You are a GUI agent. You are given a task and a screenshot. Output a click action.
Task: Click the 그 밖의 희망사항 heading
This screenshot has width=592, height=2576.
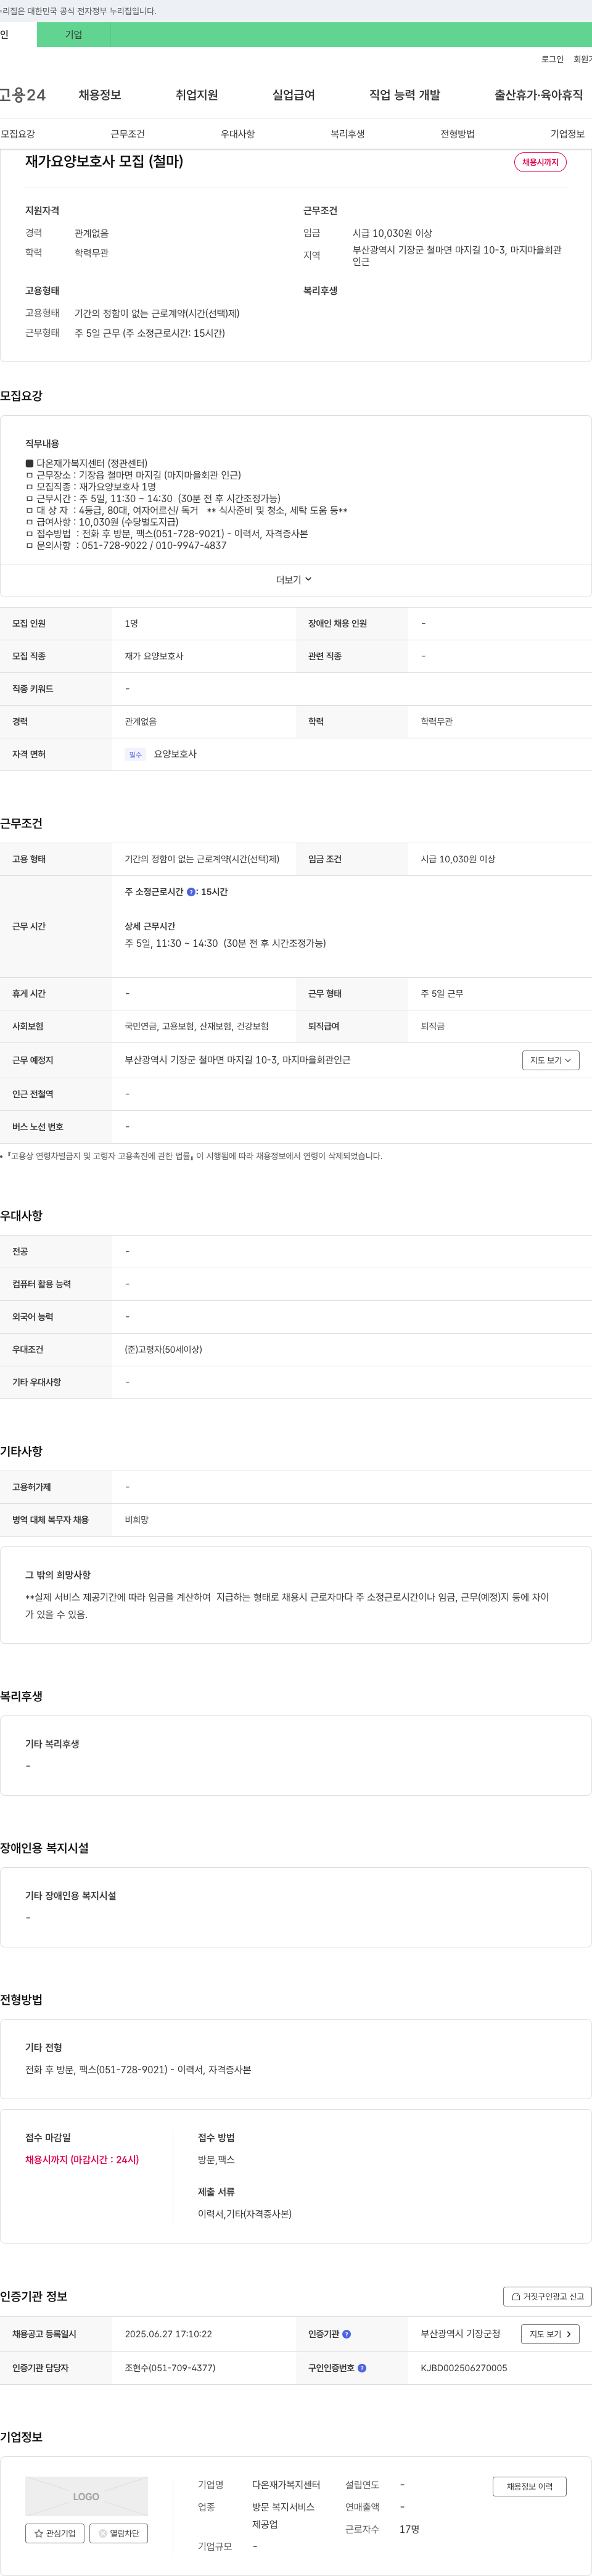(58, 1575)
